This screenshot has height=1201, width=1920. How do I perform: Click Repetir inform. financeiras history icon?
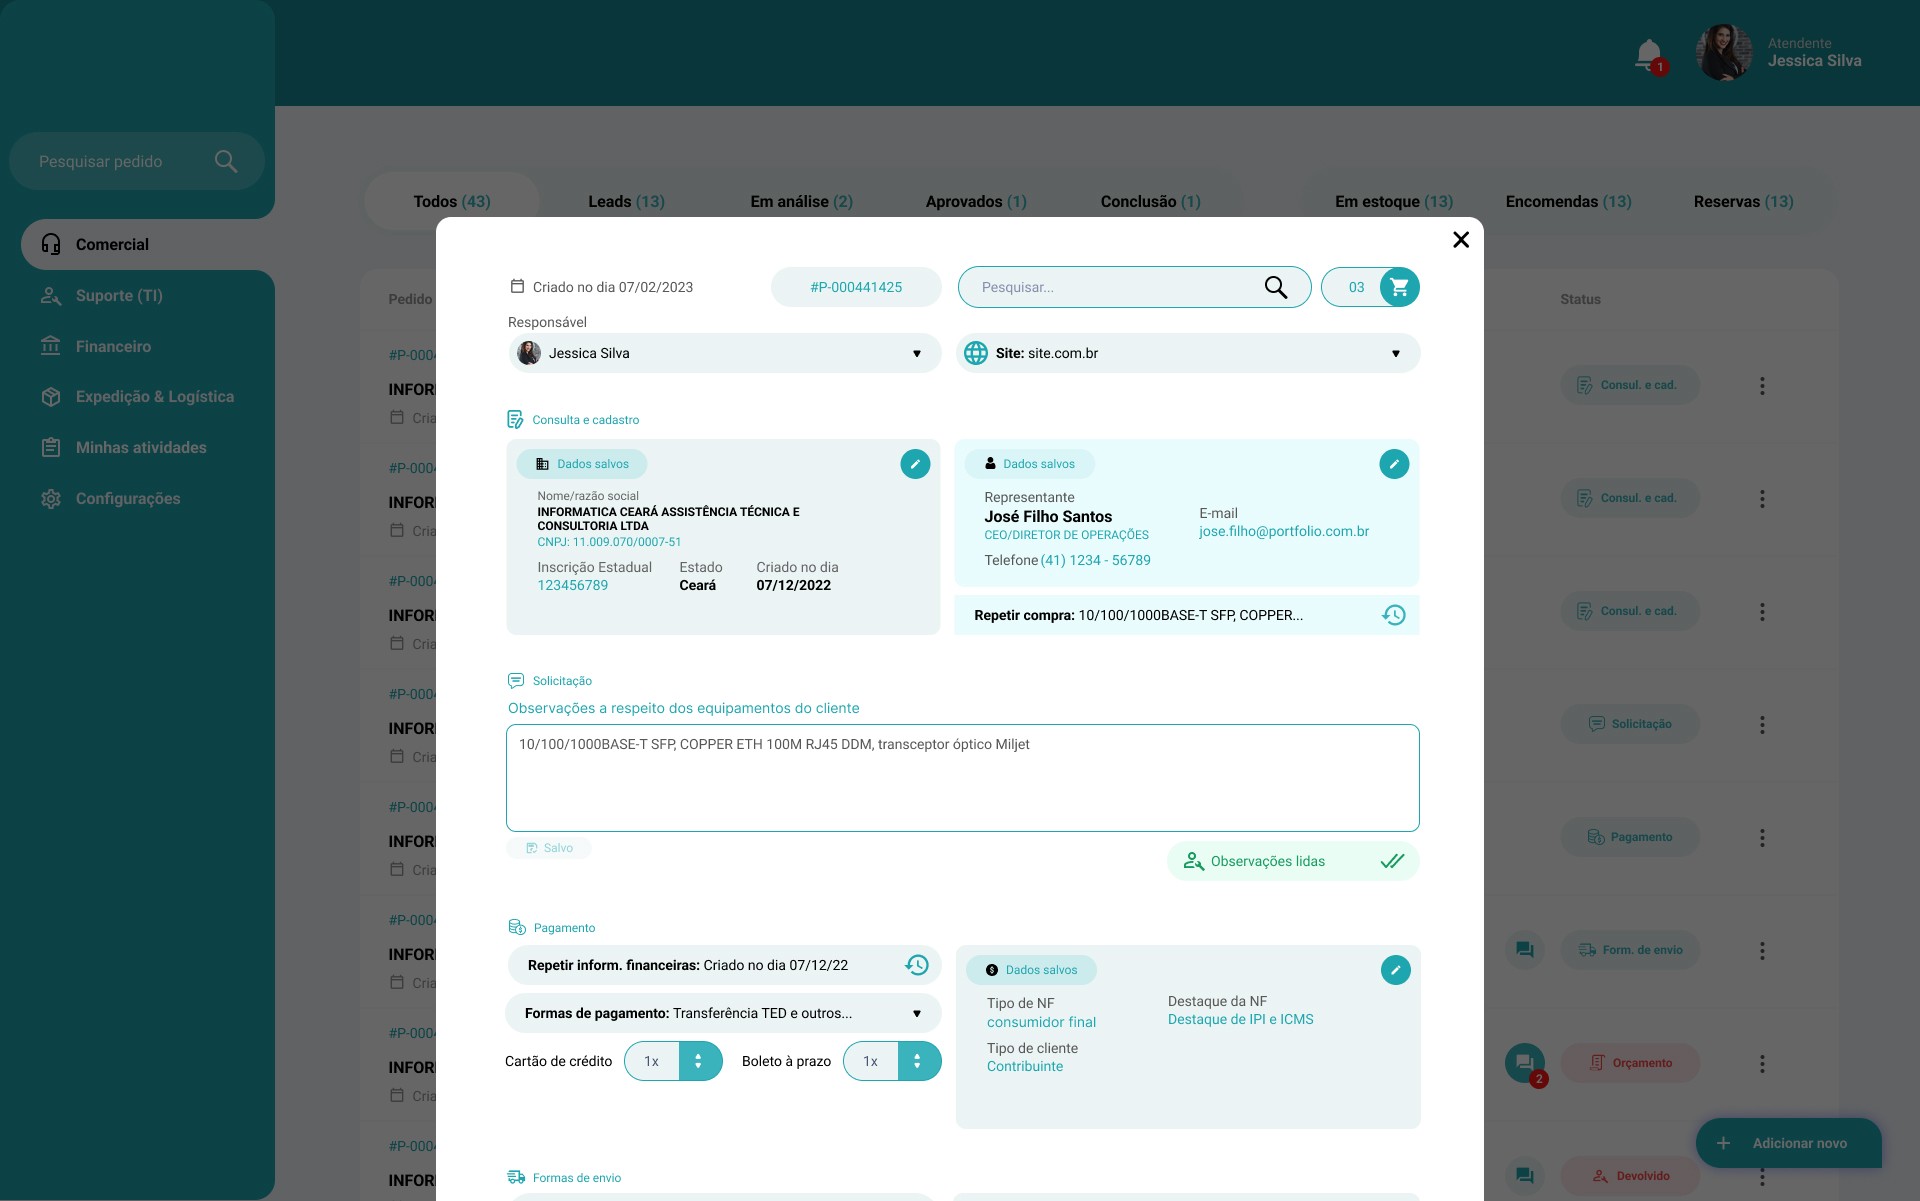click(916, 965)
